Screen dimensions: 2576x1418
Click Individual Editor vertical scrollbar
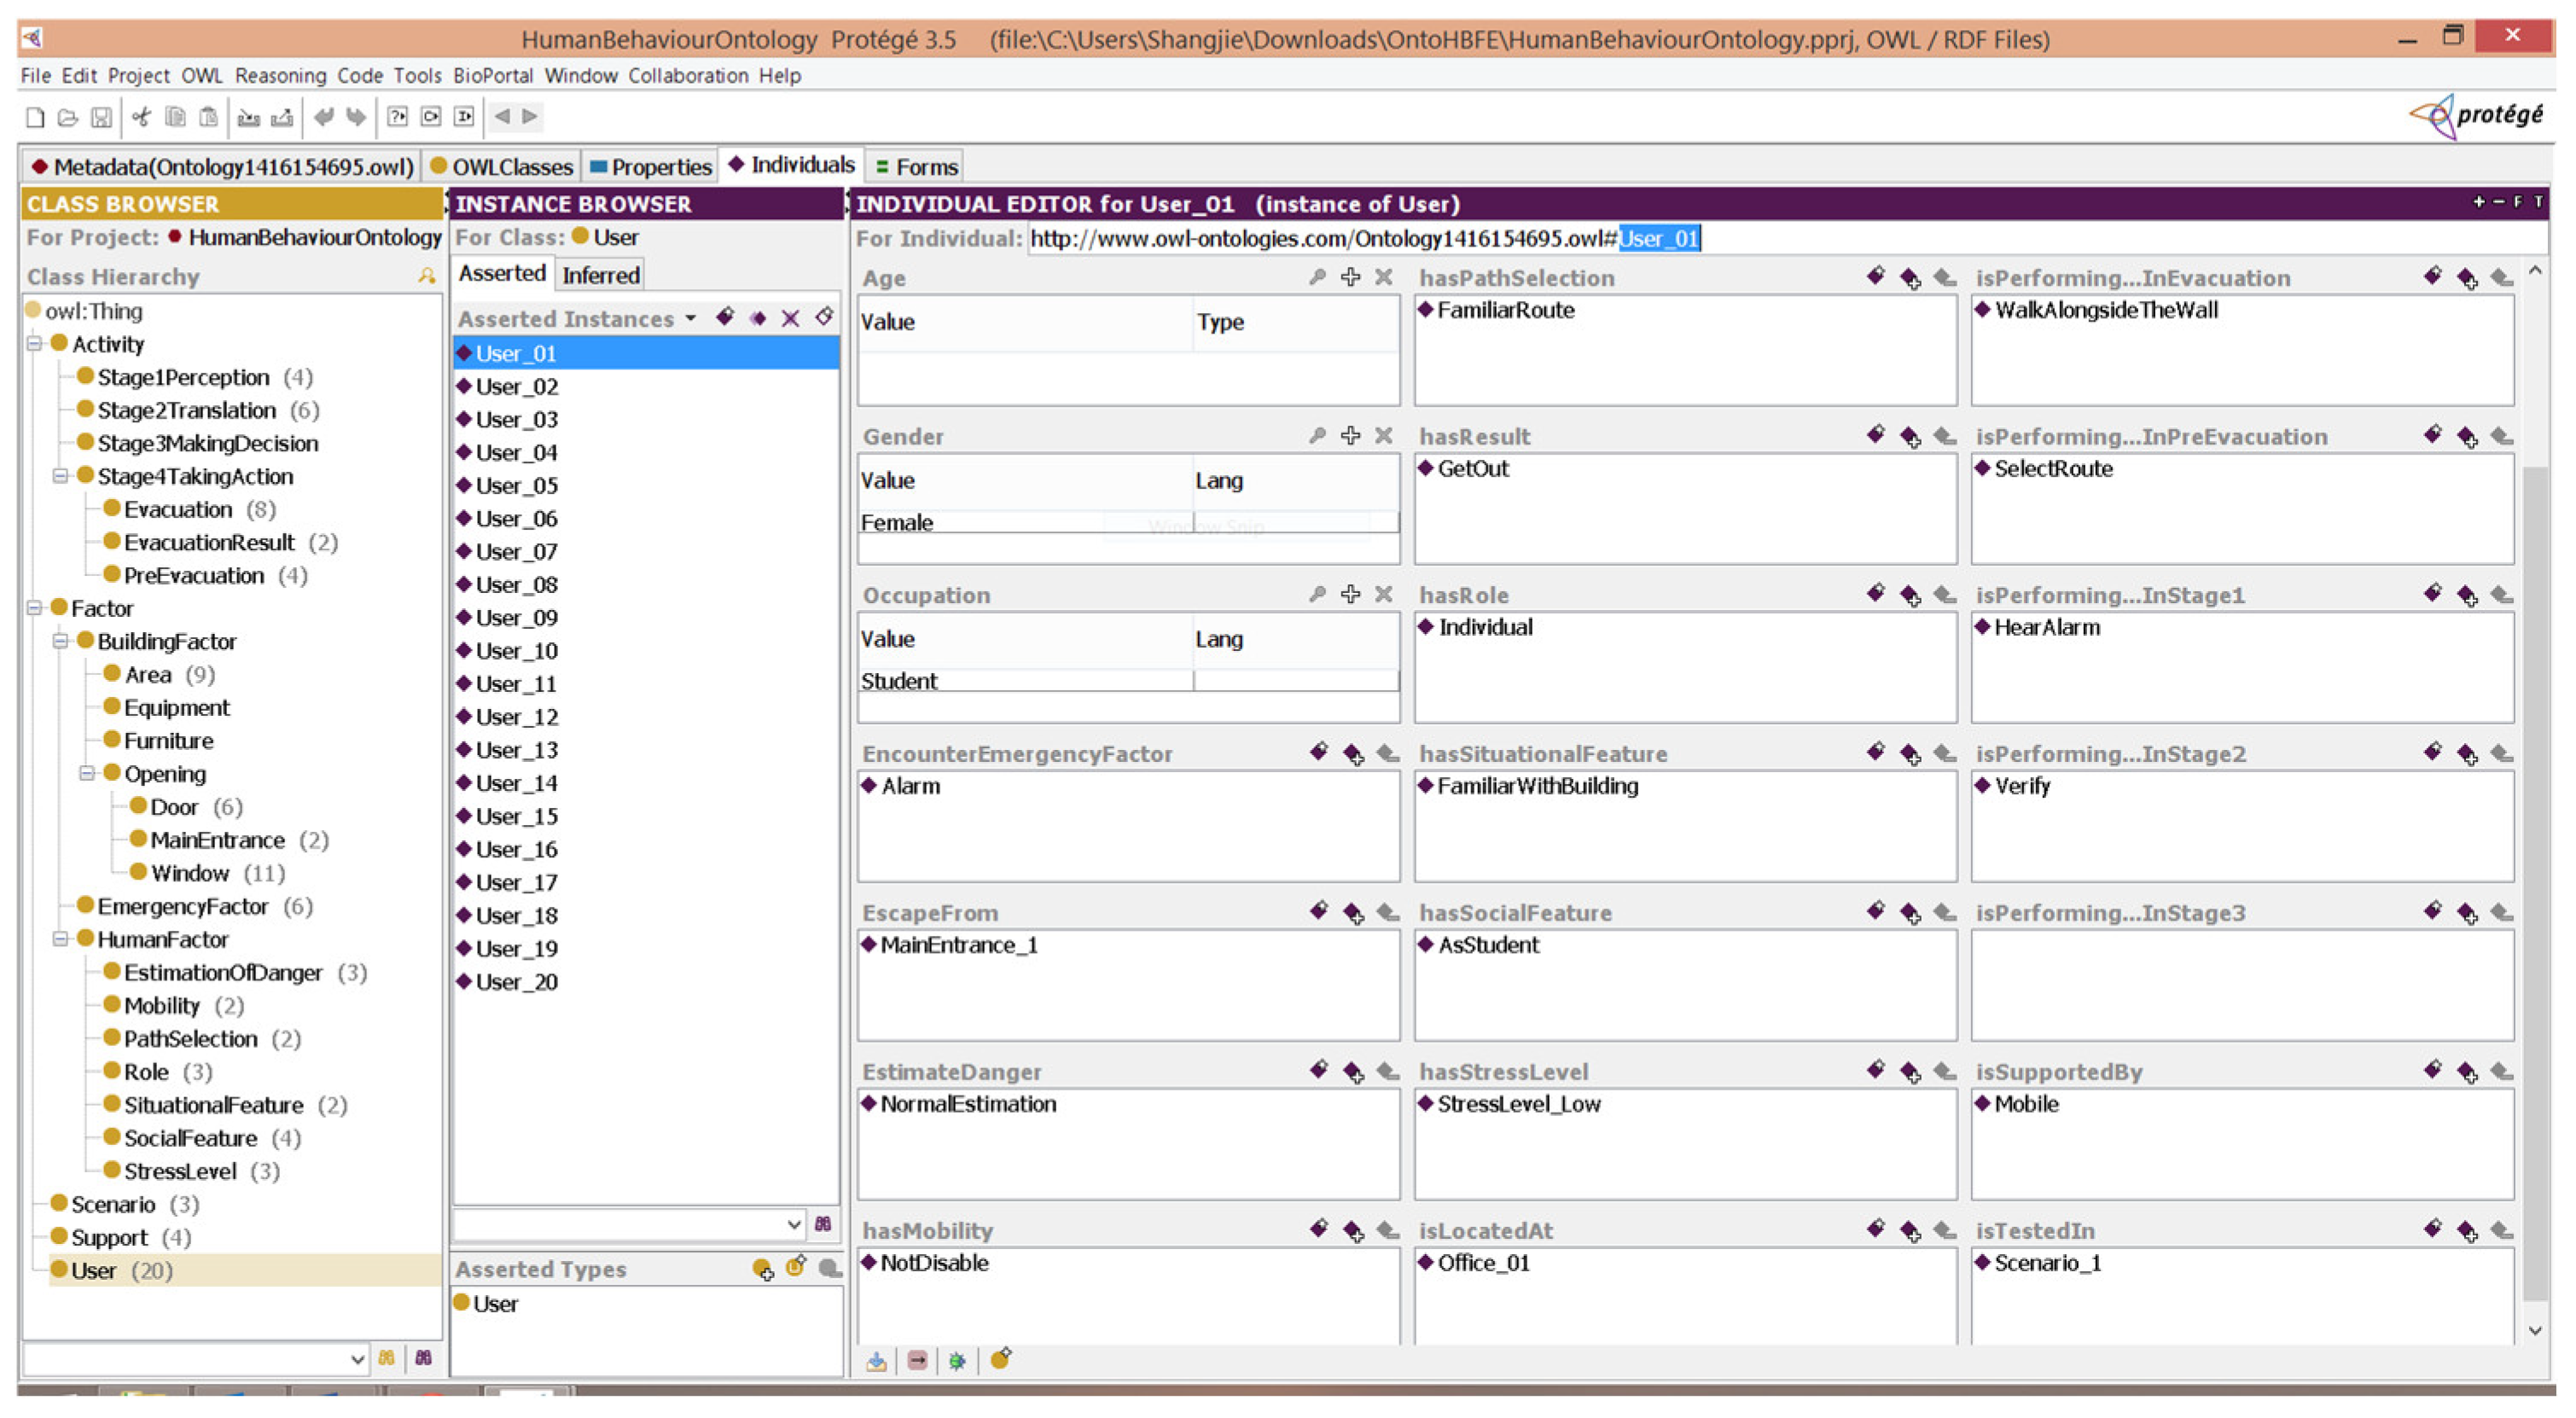[2535, 880]
